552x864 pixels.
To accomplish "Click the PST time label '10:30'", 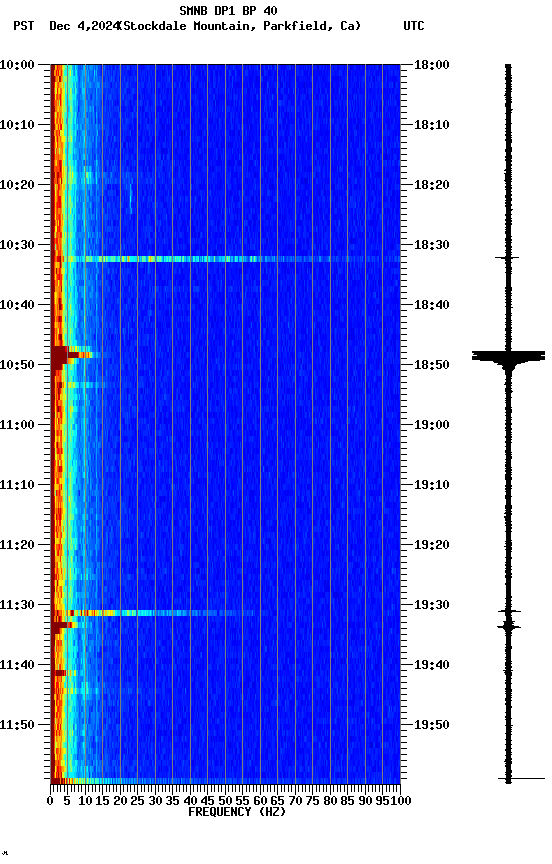I will pyautogui.click(x=17, y=245).
